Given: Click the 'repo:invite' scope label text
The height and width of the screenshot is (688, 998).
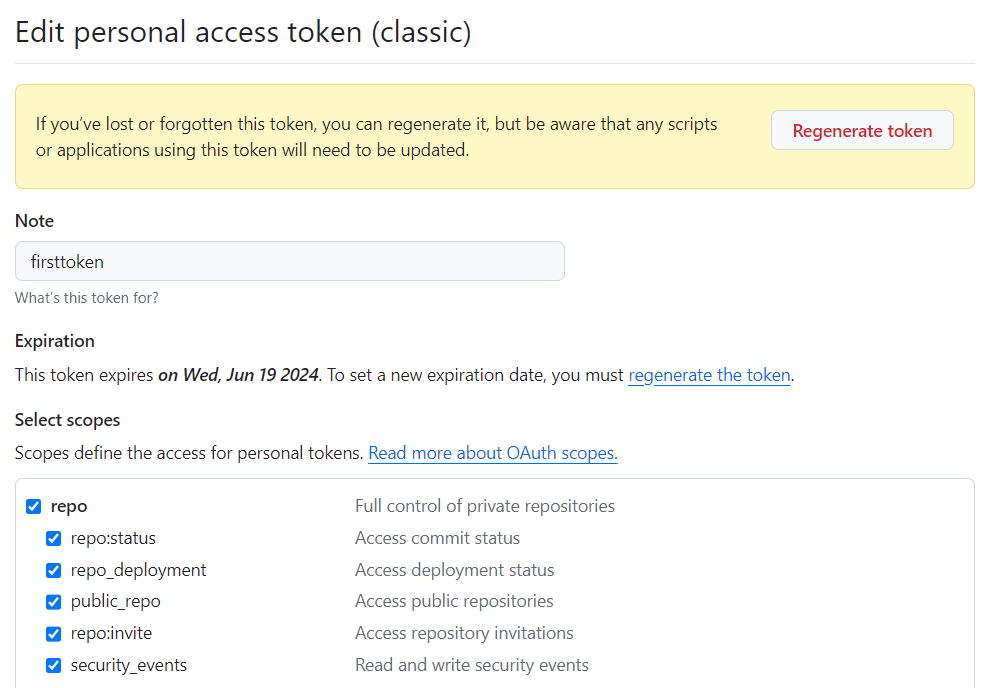Looking at the screenshot, I should point(111,634).
